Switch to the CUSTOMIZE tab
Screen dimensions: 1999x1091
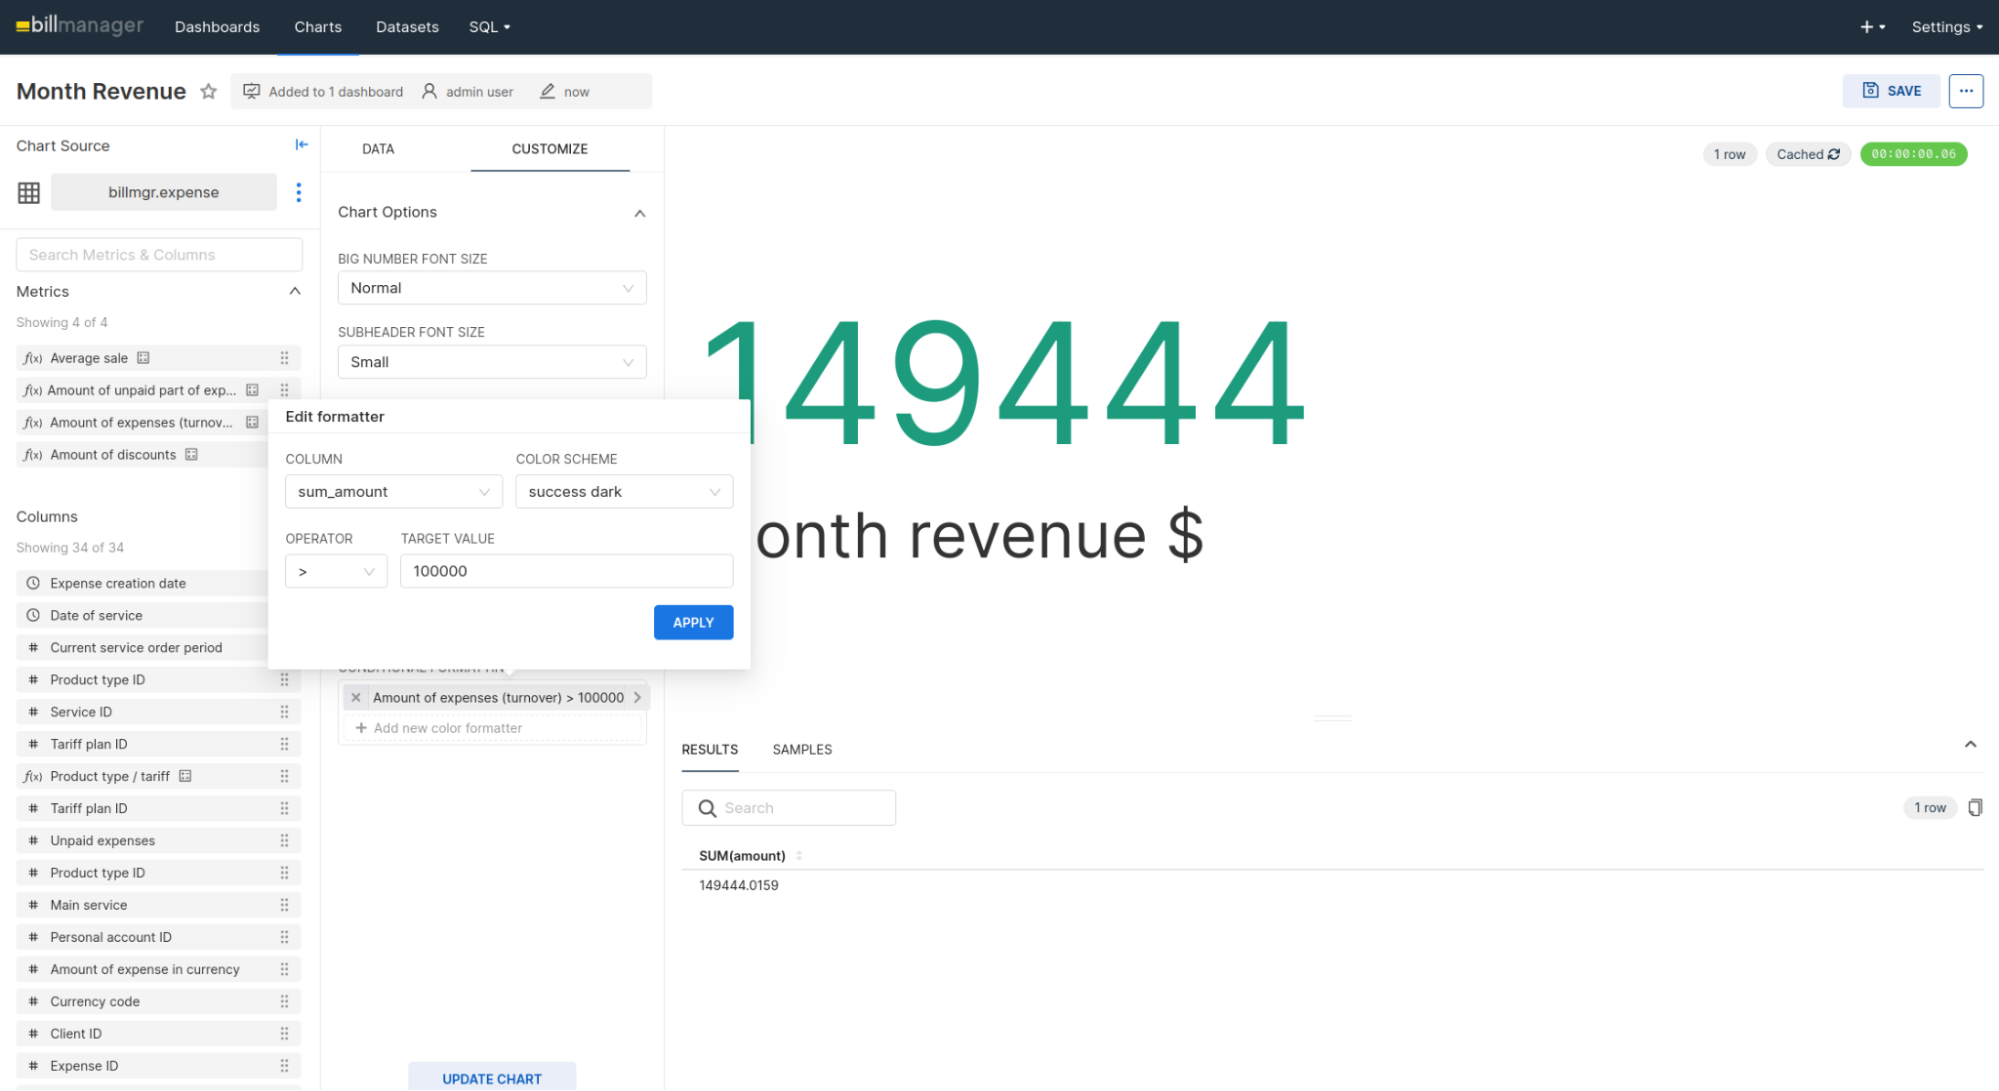(550, 149)
